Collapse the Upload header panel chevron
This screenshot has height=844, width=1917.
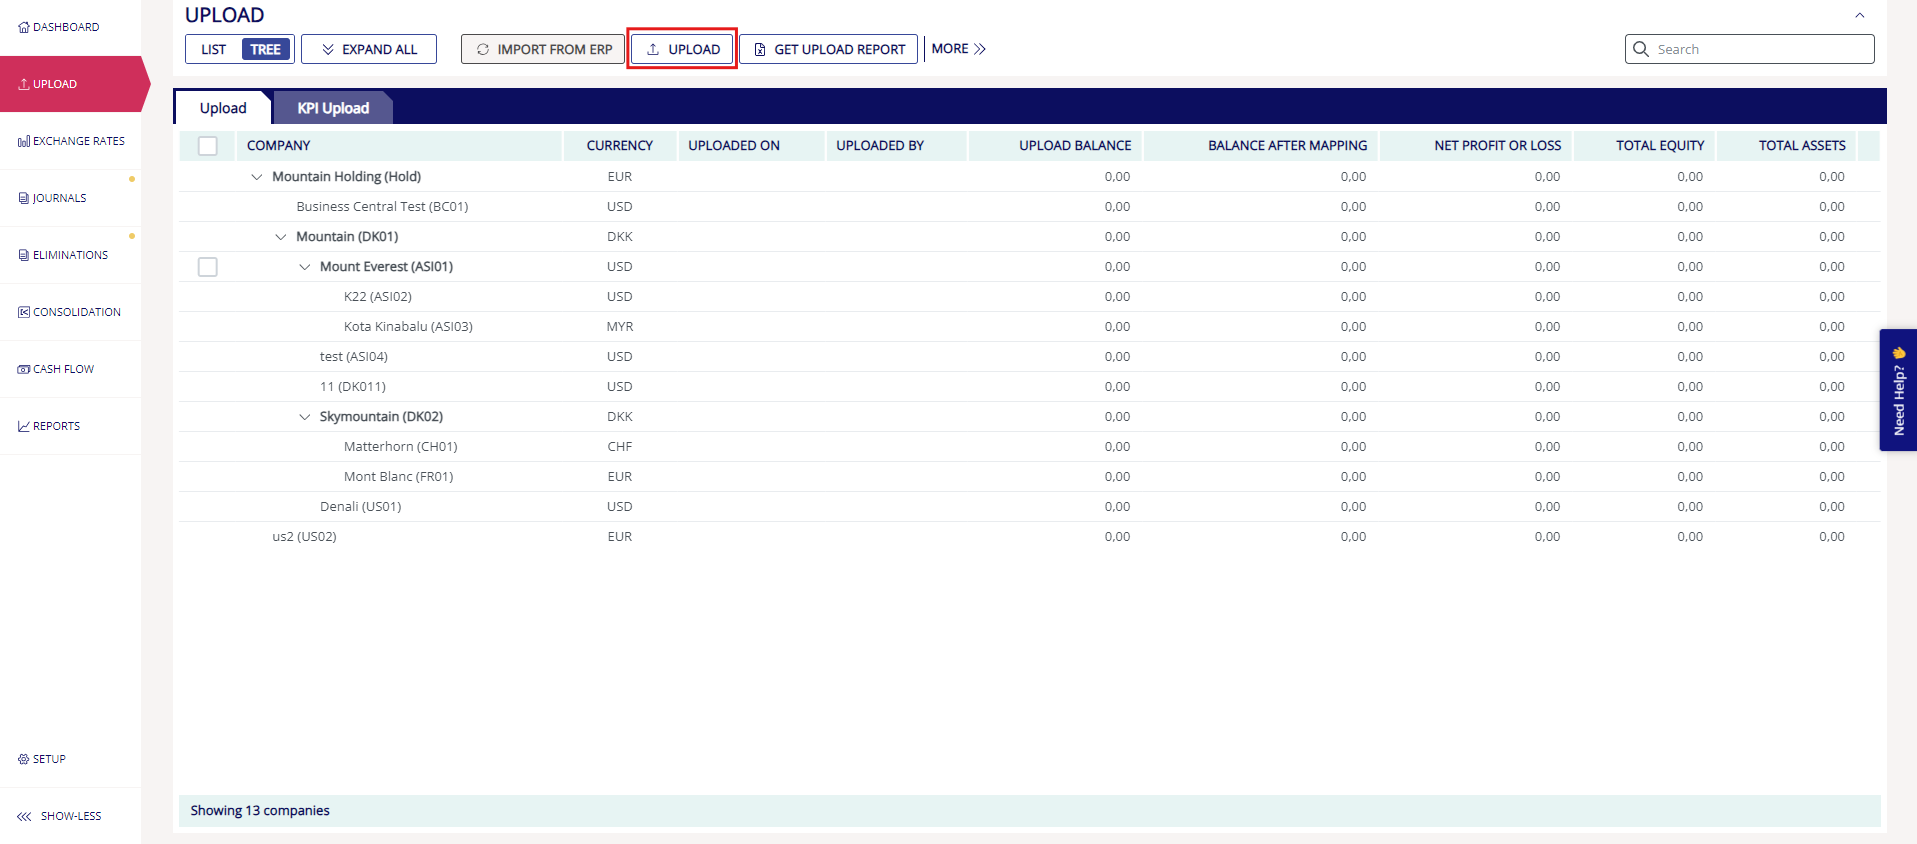tap(1860, 15)
